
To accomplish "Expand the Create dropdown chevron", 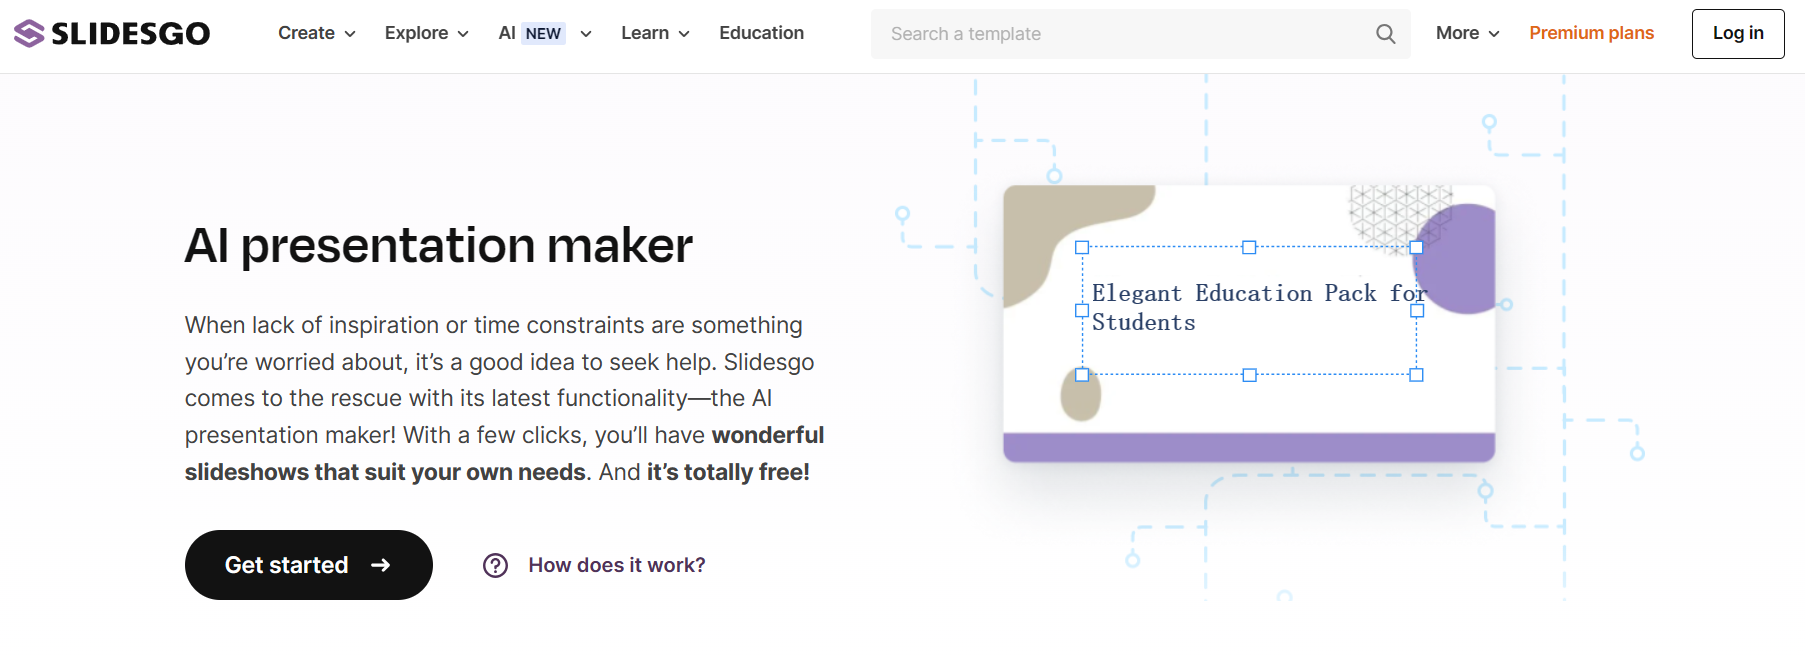I will [x=350, y=34].
